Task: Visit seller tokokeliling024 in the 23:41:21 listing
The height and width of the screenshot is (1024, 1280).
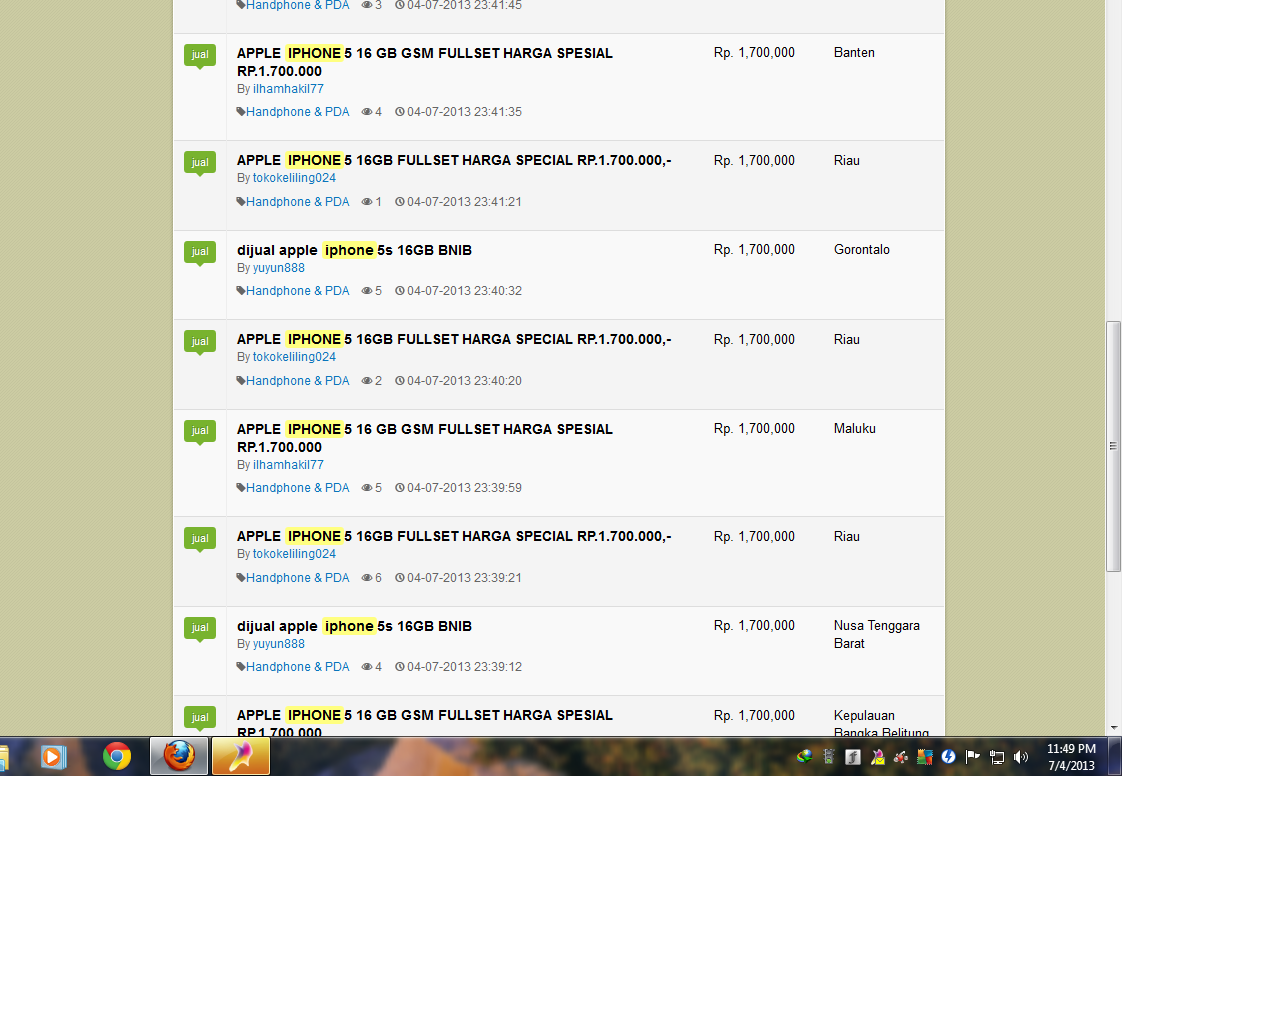Action: click(x=294, y=178)
